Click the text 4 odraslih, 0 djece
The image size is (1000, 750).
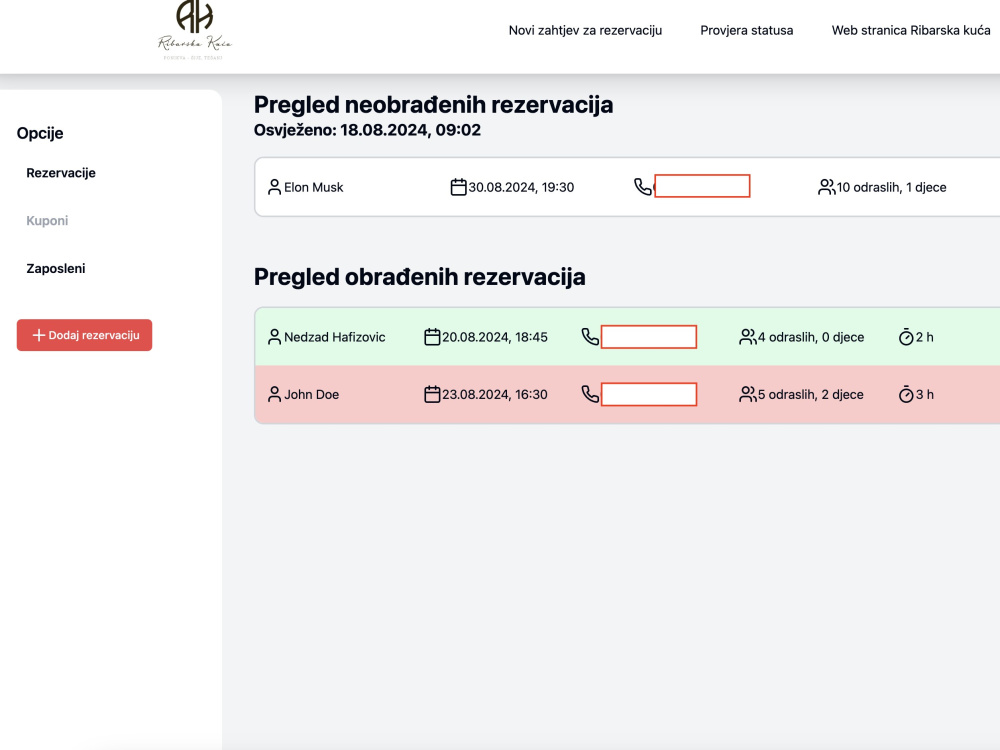(x=811, y=337)
